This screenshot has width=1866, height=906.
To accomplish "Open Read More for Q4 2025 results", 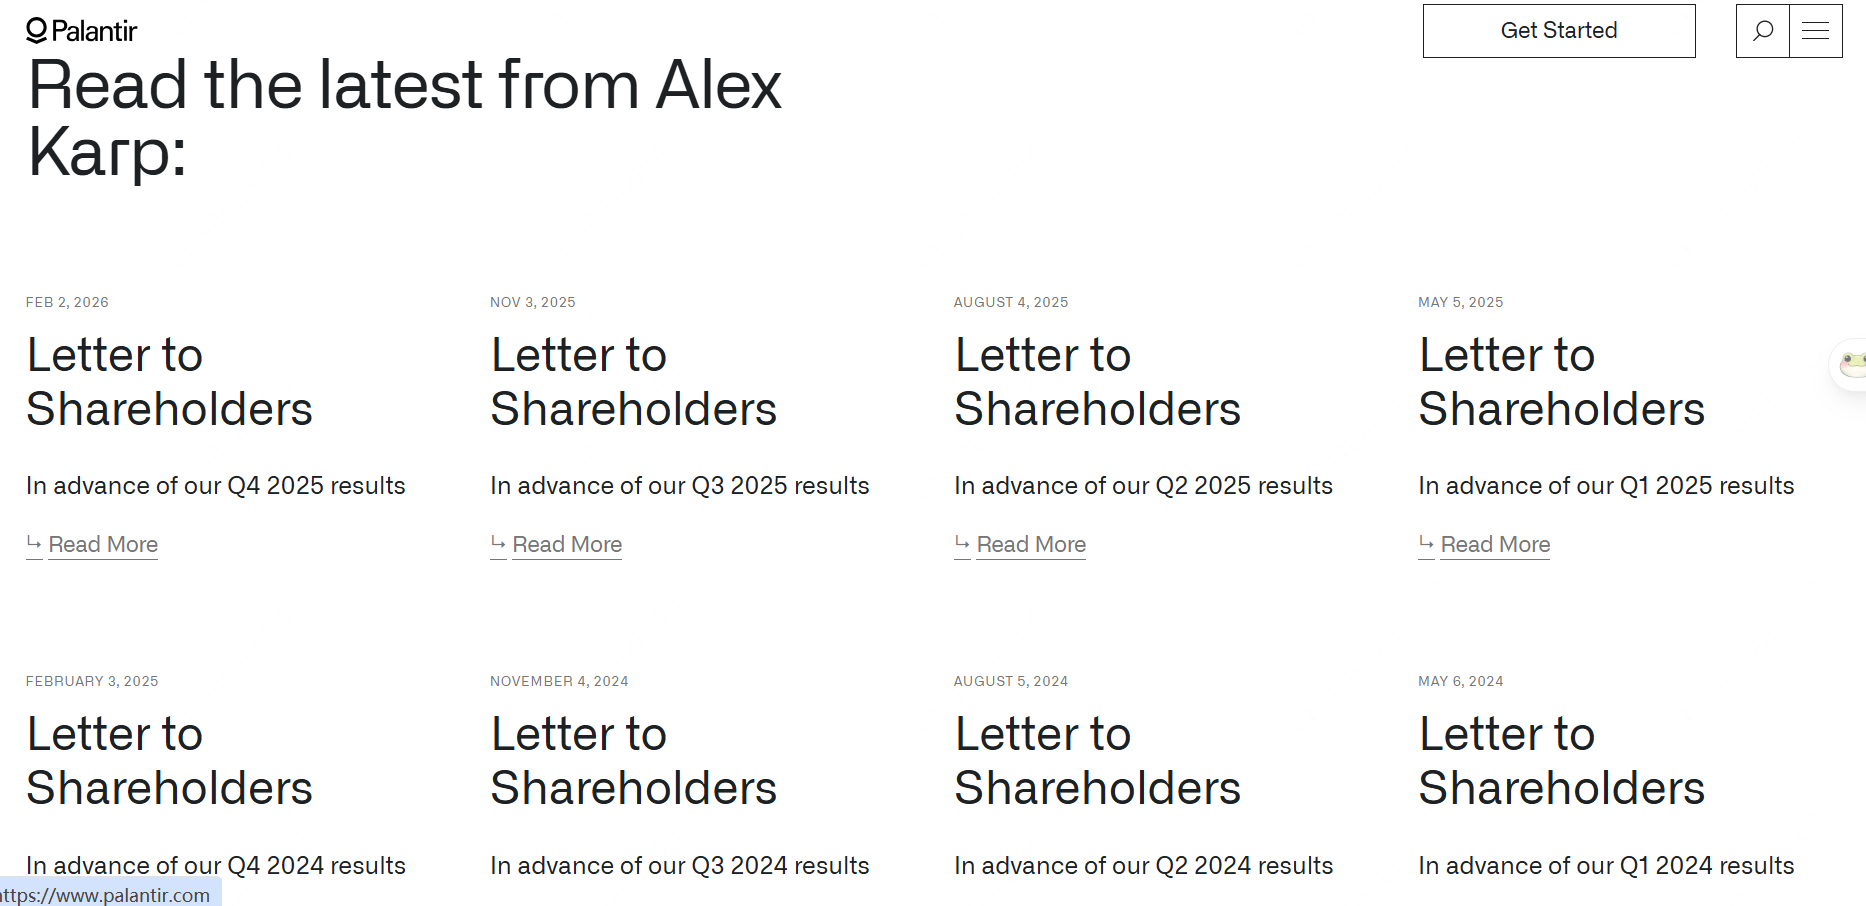I will coord(103,545).
